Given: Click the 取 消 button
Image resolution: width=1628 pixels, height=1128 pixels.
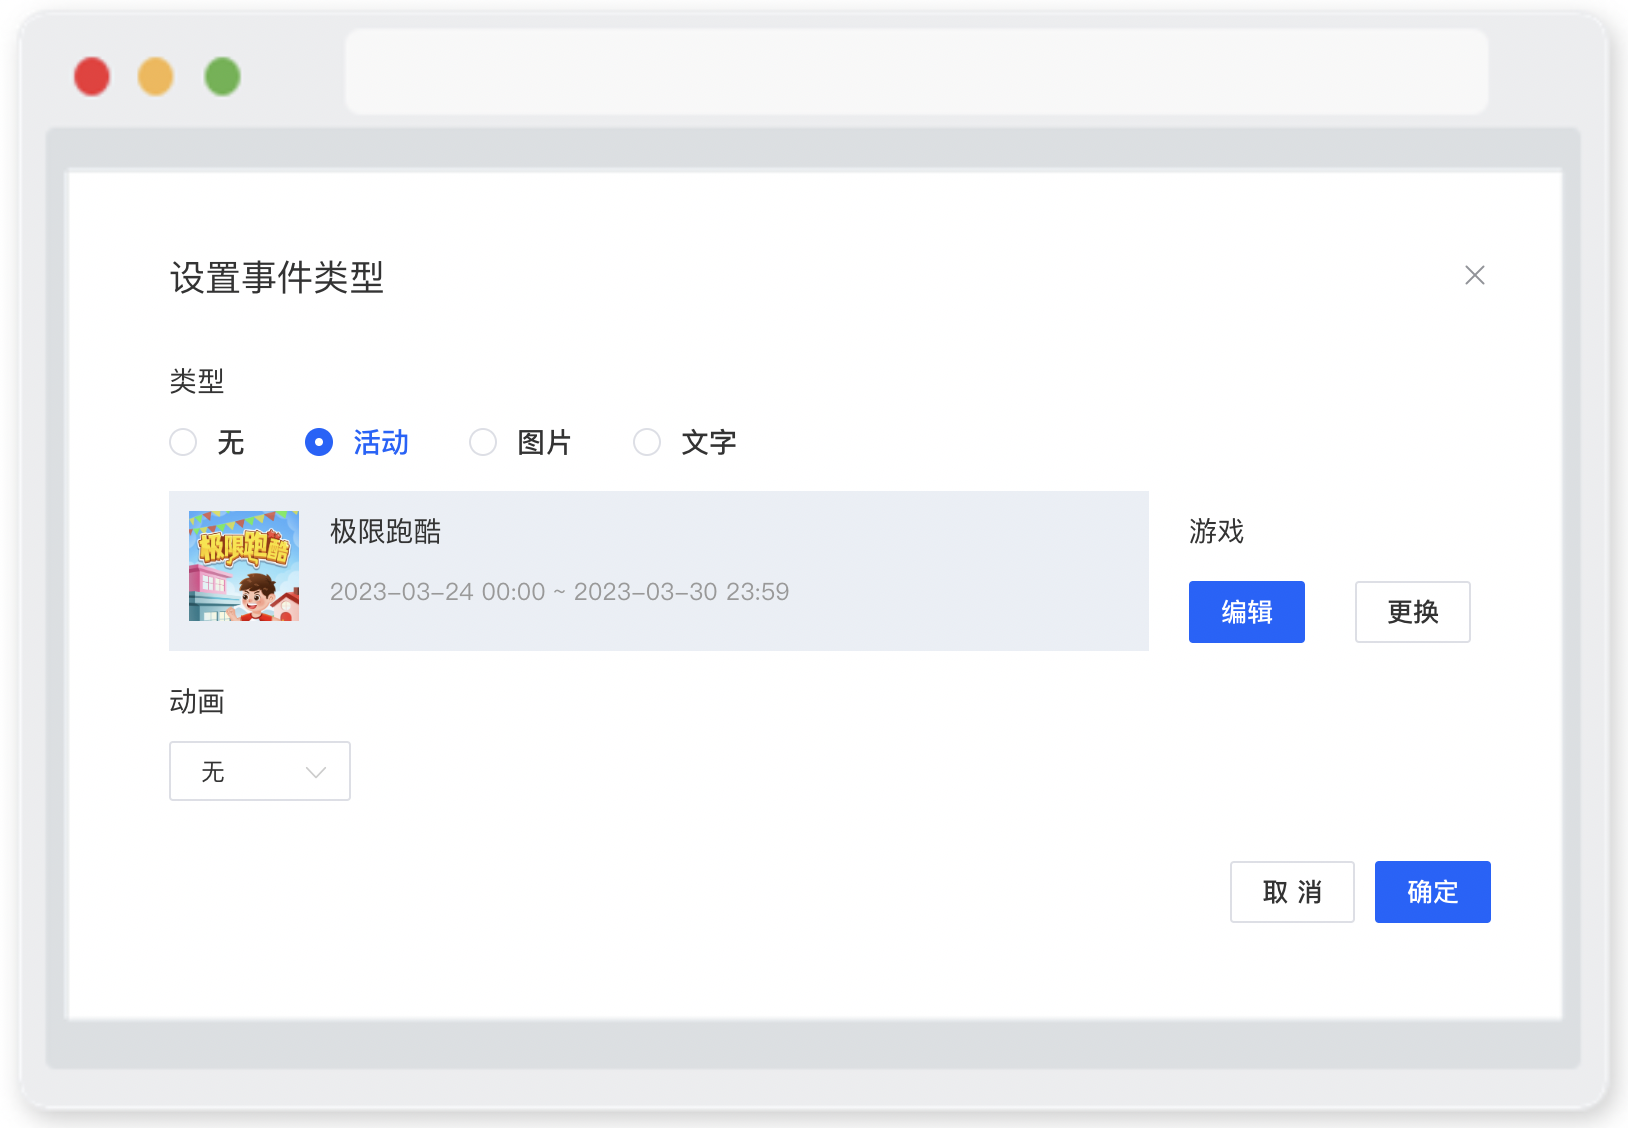Looking at the screenshot, I should [x=1292, y=892].
